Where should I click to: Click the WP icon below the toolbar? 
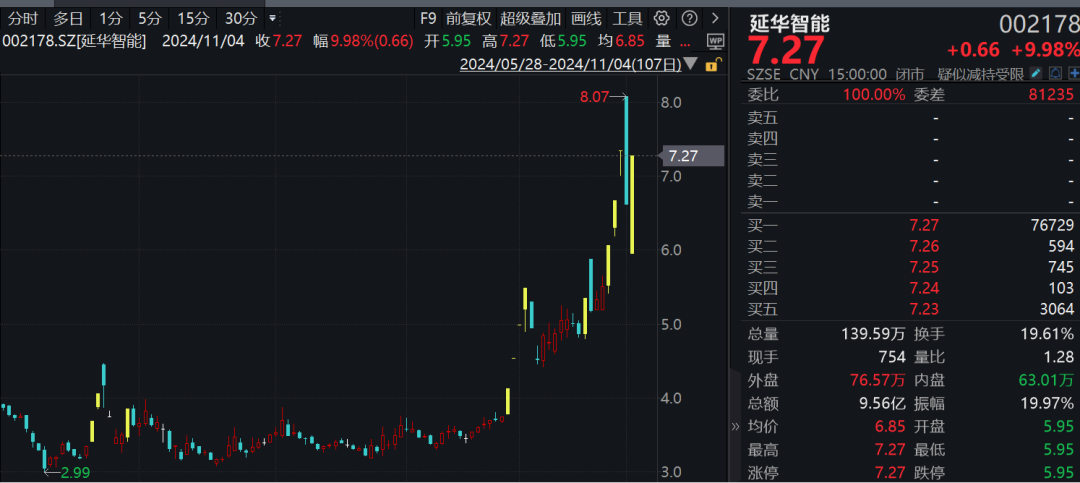pyautogui.click(x=715, y=40)
